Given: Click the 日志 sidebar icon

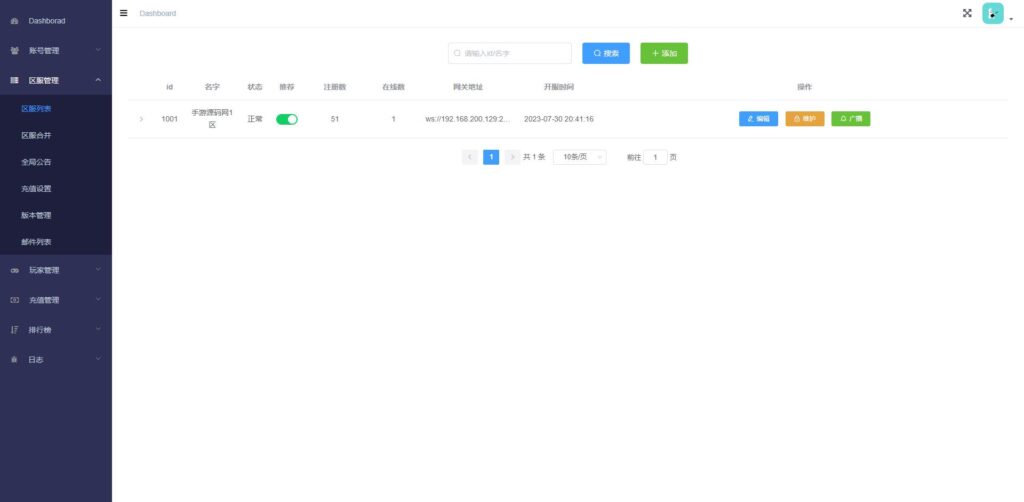Looking at the screenshot, I should pos(14,360).
